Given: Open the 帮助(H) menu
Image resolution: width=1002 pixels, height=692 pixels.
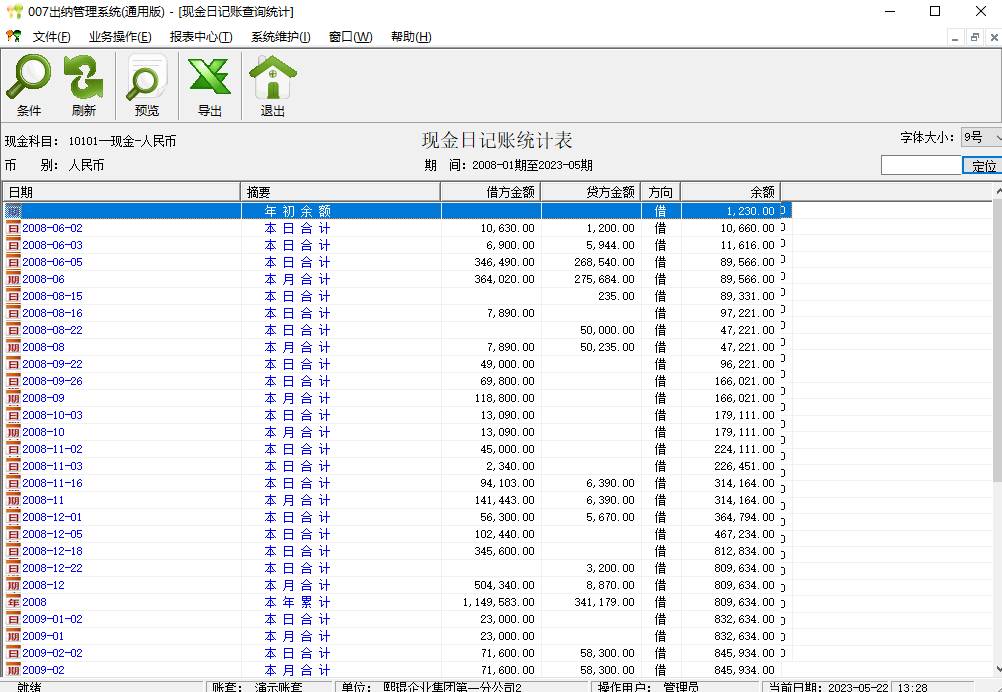Looking at the screenshot, I should coord(411,37).
